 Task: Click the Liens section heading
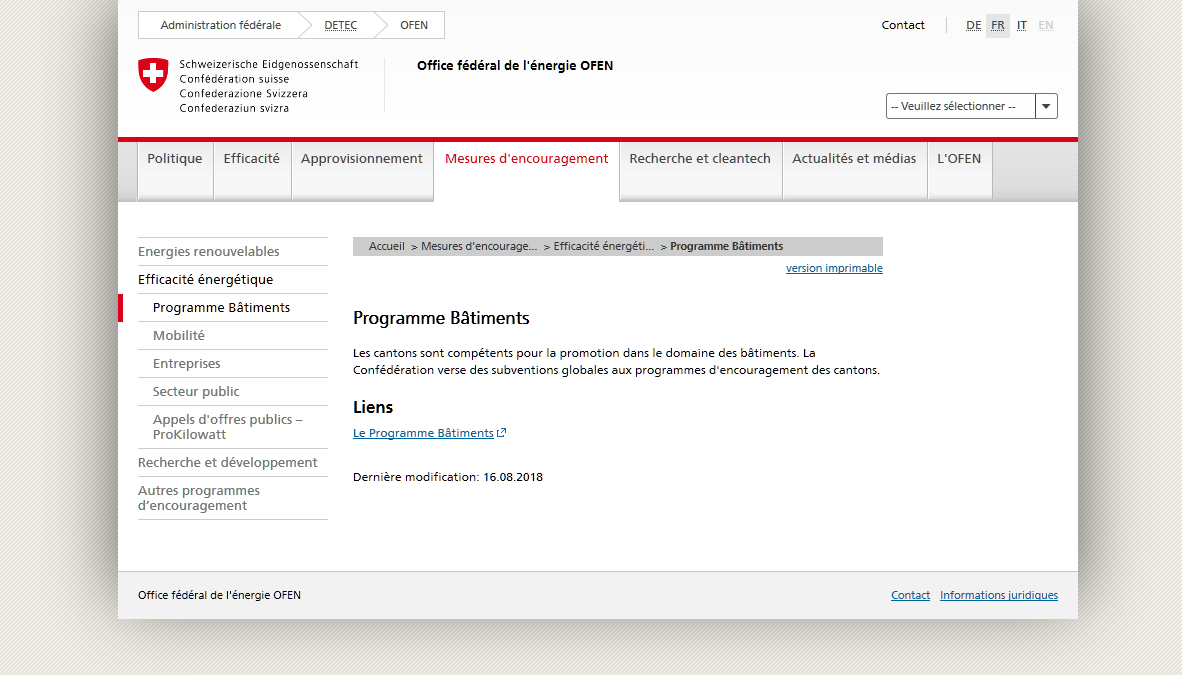373,407
